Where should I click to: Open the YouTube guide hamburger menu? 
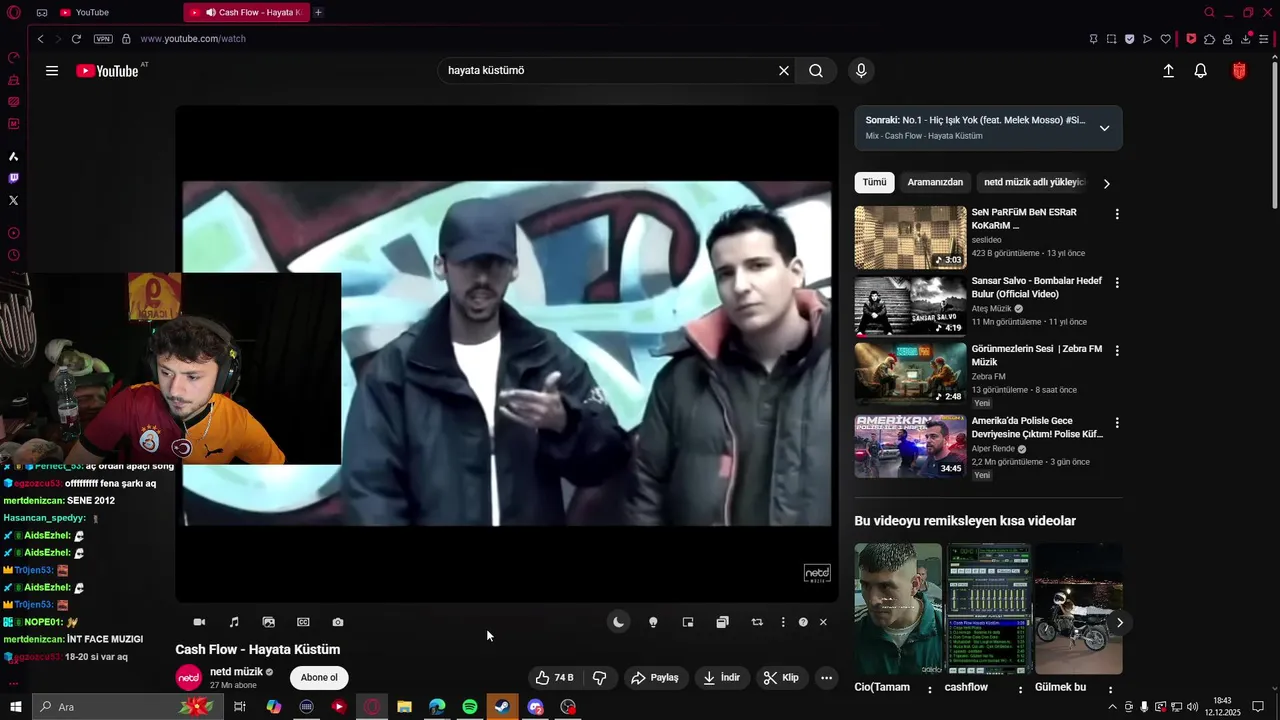coord(52,71)
